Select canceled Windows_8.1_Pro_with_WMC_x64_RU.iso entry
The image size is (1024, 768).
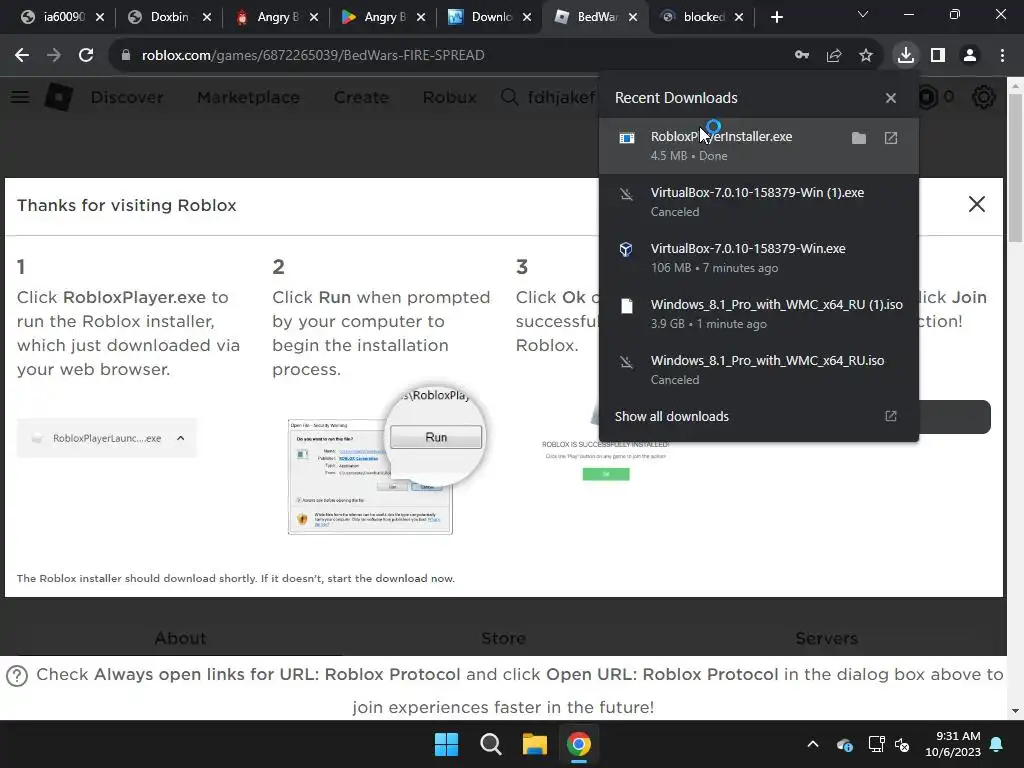point(758,370)
